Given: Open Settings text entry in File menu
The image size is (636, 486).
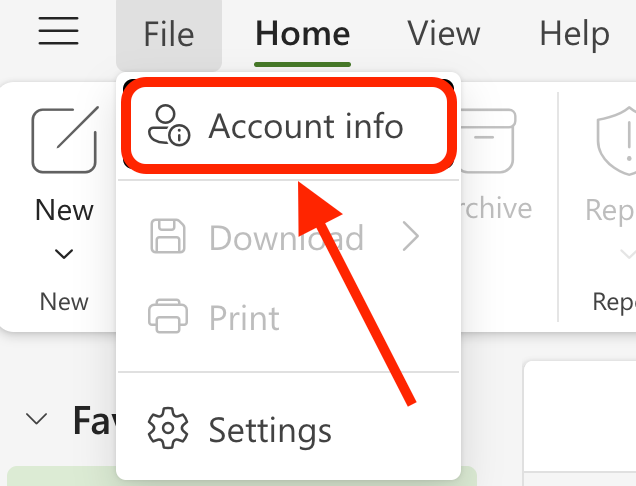Looking at the screenshot, I should point(270,431).
